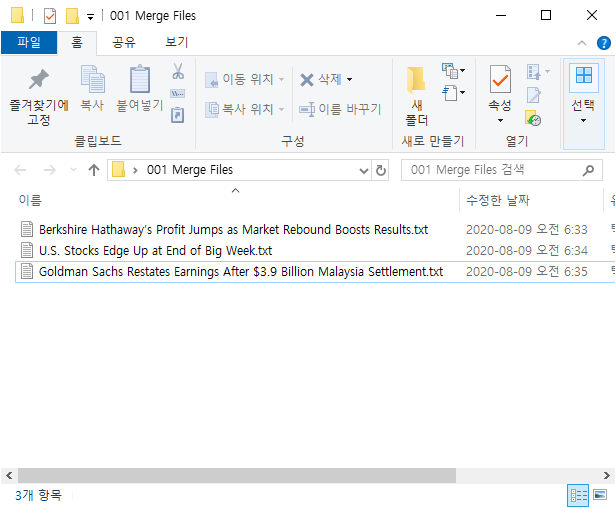
Task: Open the Recent locations dropdown
Action: [73, 170]
